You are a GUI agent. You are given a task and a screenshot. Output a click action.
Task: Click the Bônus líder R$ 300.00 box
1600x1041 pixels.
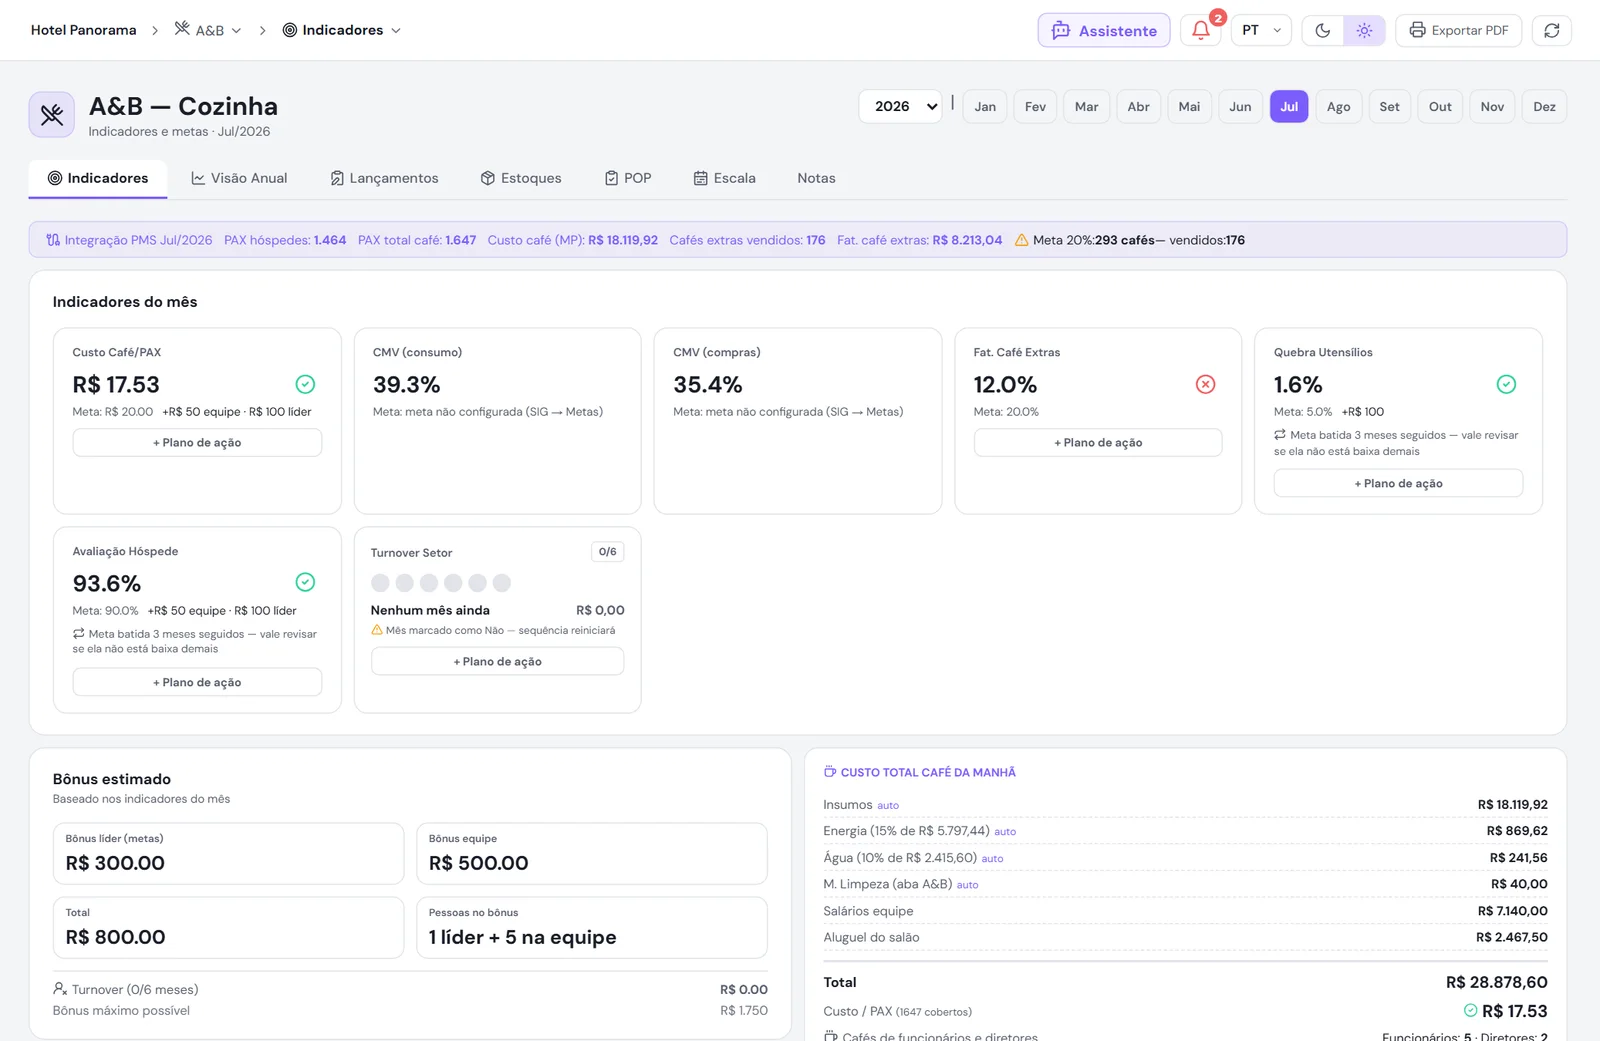[228, 853]
